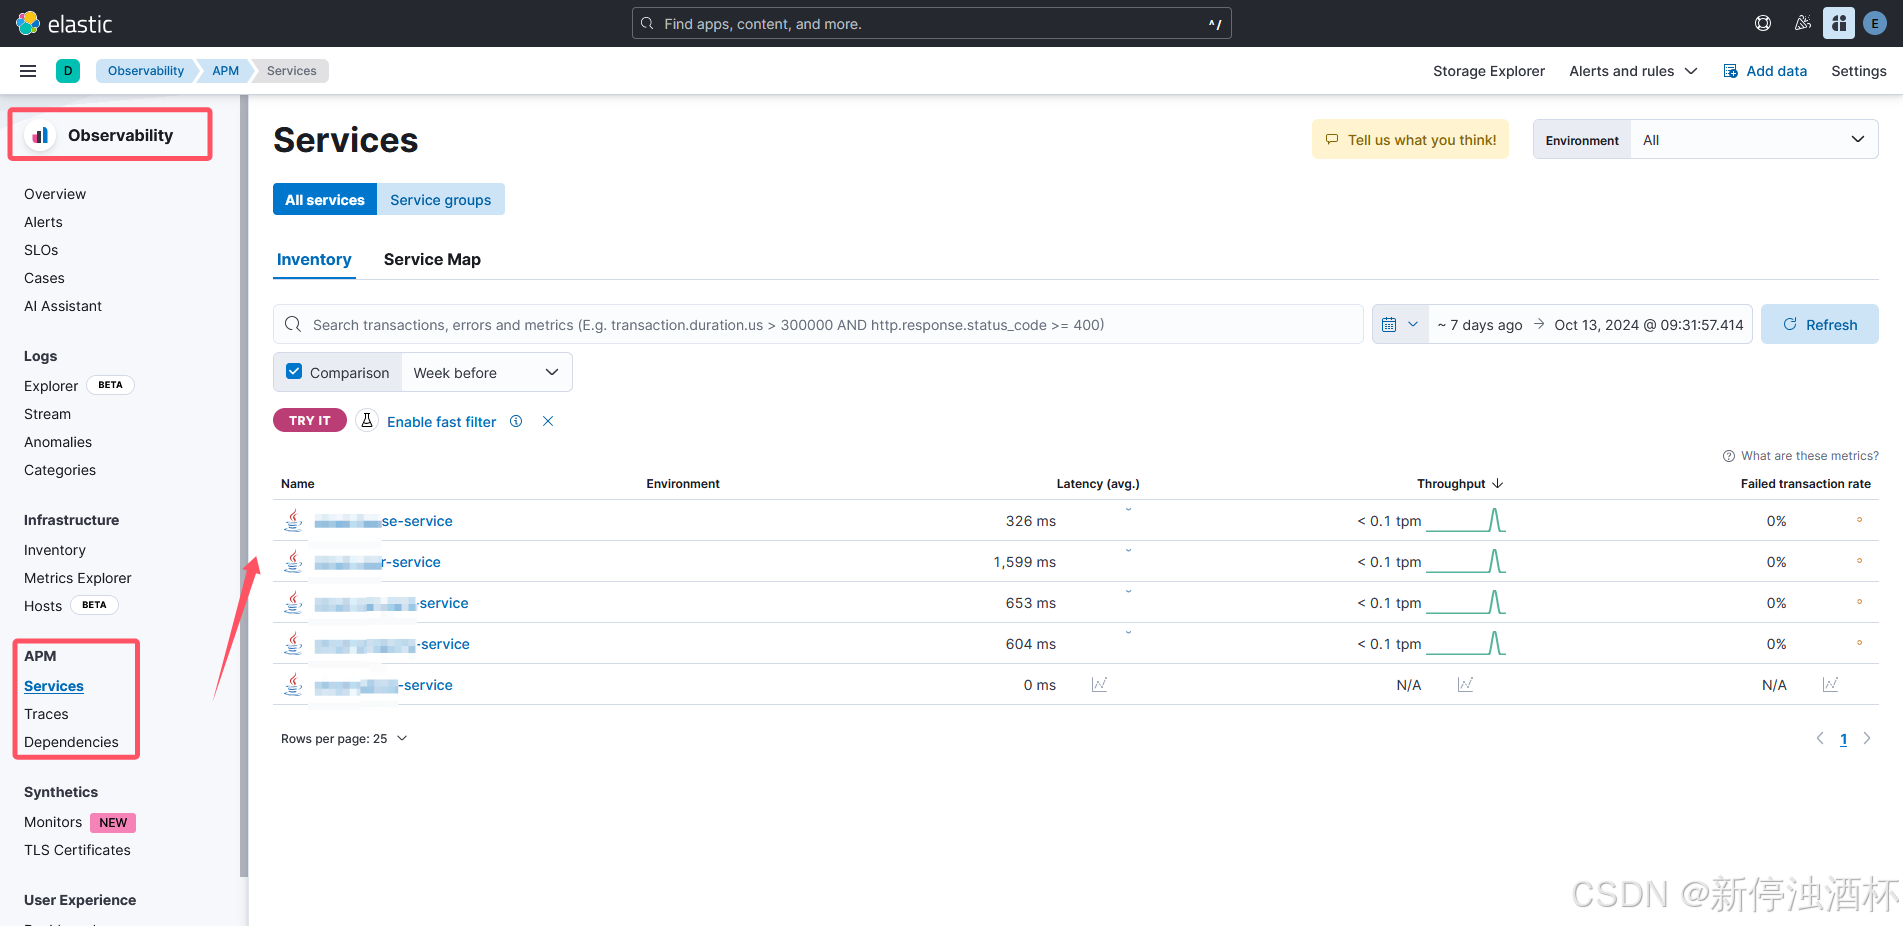Click the What's New party popper icon

coord(1802,22)
